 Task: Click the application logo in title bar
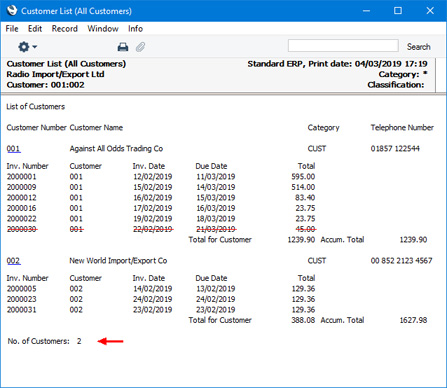click(x=12, y=10)
